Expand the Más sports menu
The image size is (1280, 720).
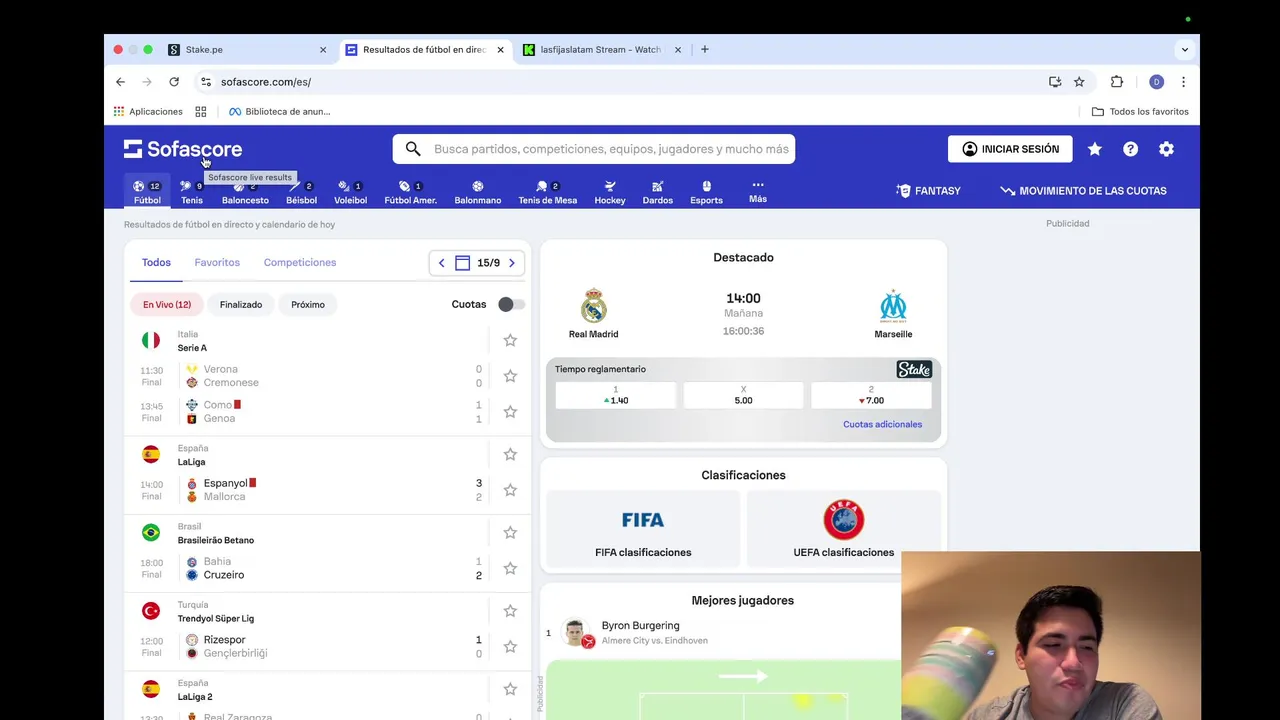coord(758,191)
